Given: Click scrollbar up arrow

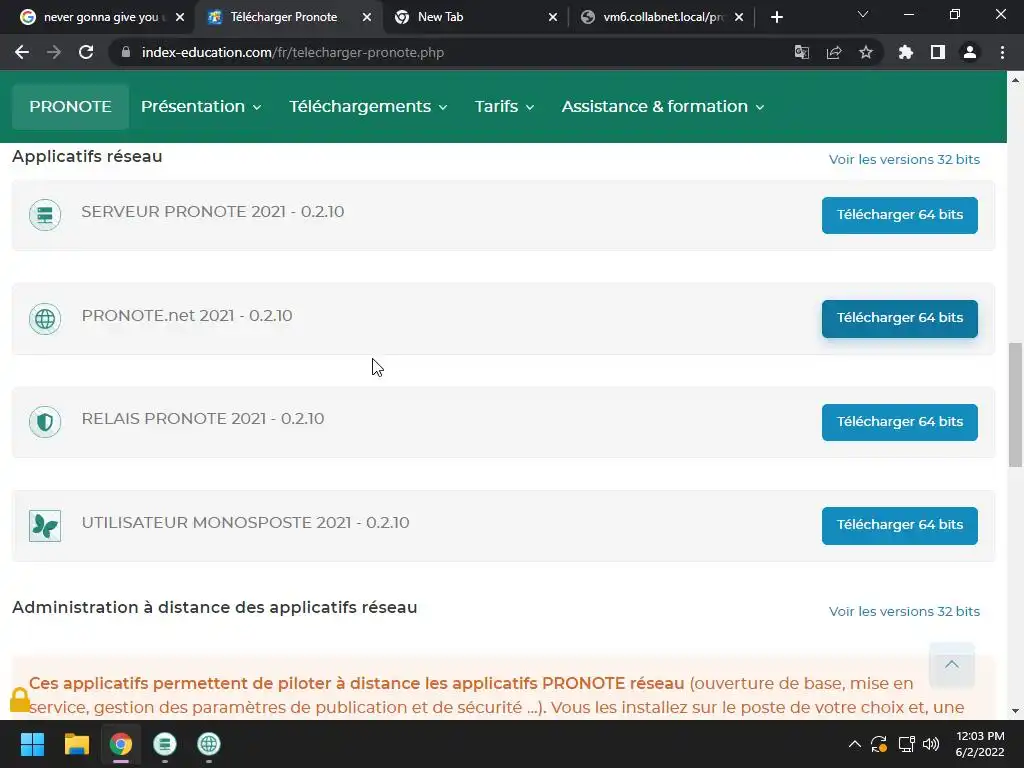Looking at the screenshot, I should (1015, 80).
